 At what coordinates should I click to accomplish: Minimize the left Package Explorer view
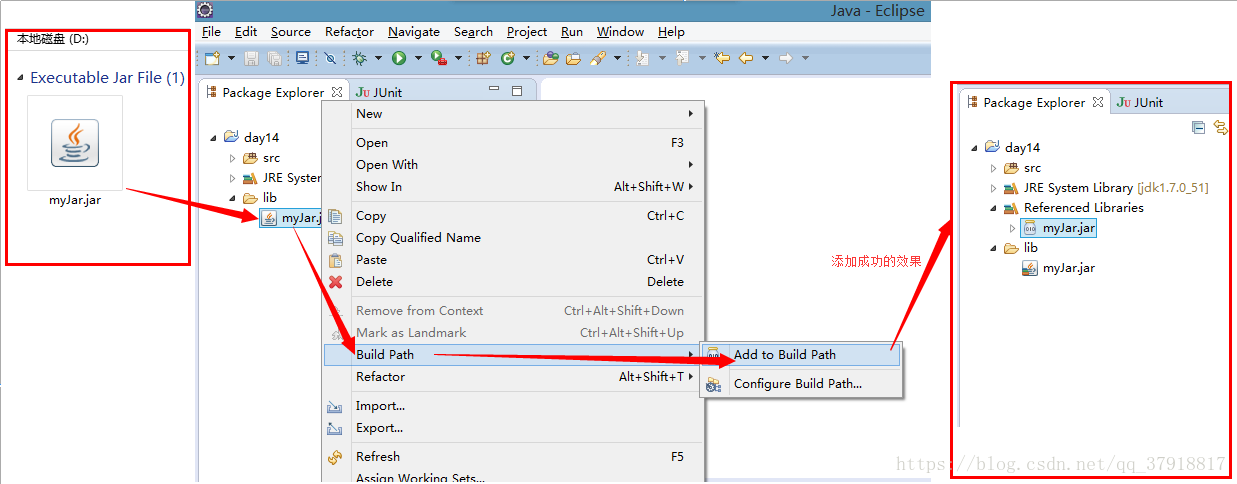click(x=494, y=90)
